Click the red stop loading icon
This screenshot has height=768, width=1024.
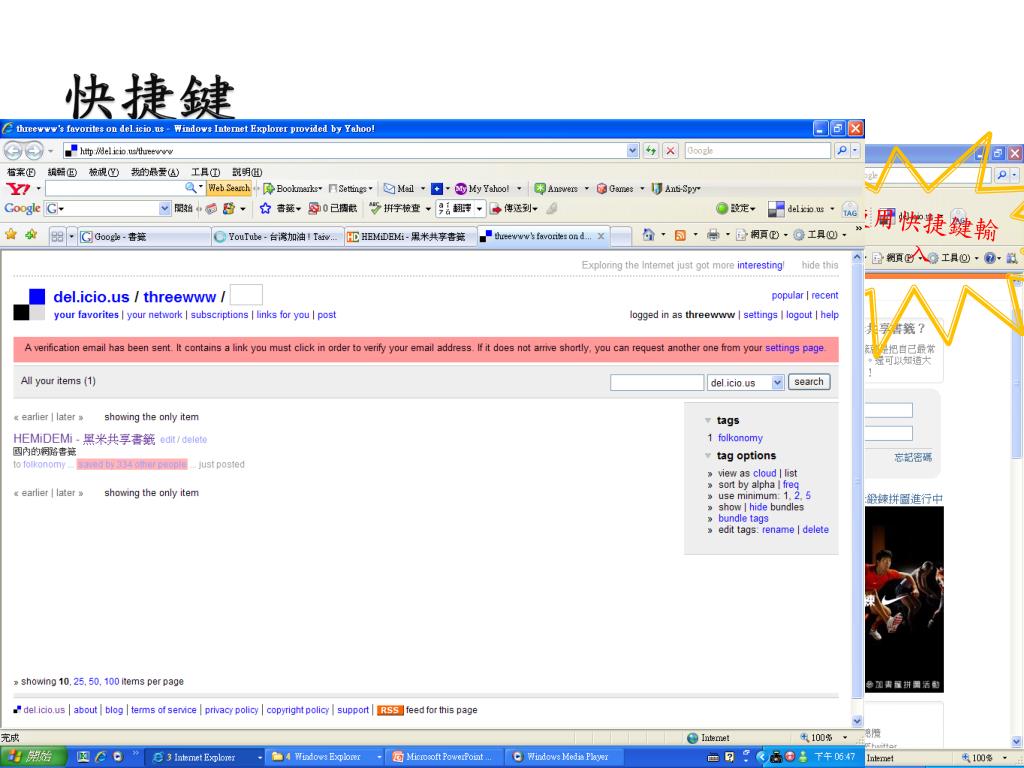coord(670,151)
